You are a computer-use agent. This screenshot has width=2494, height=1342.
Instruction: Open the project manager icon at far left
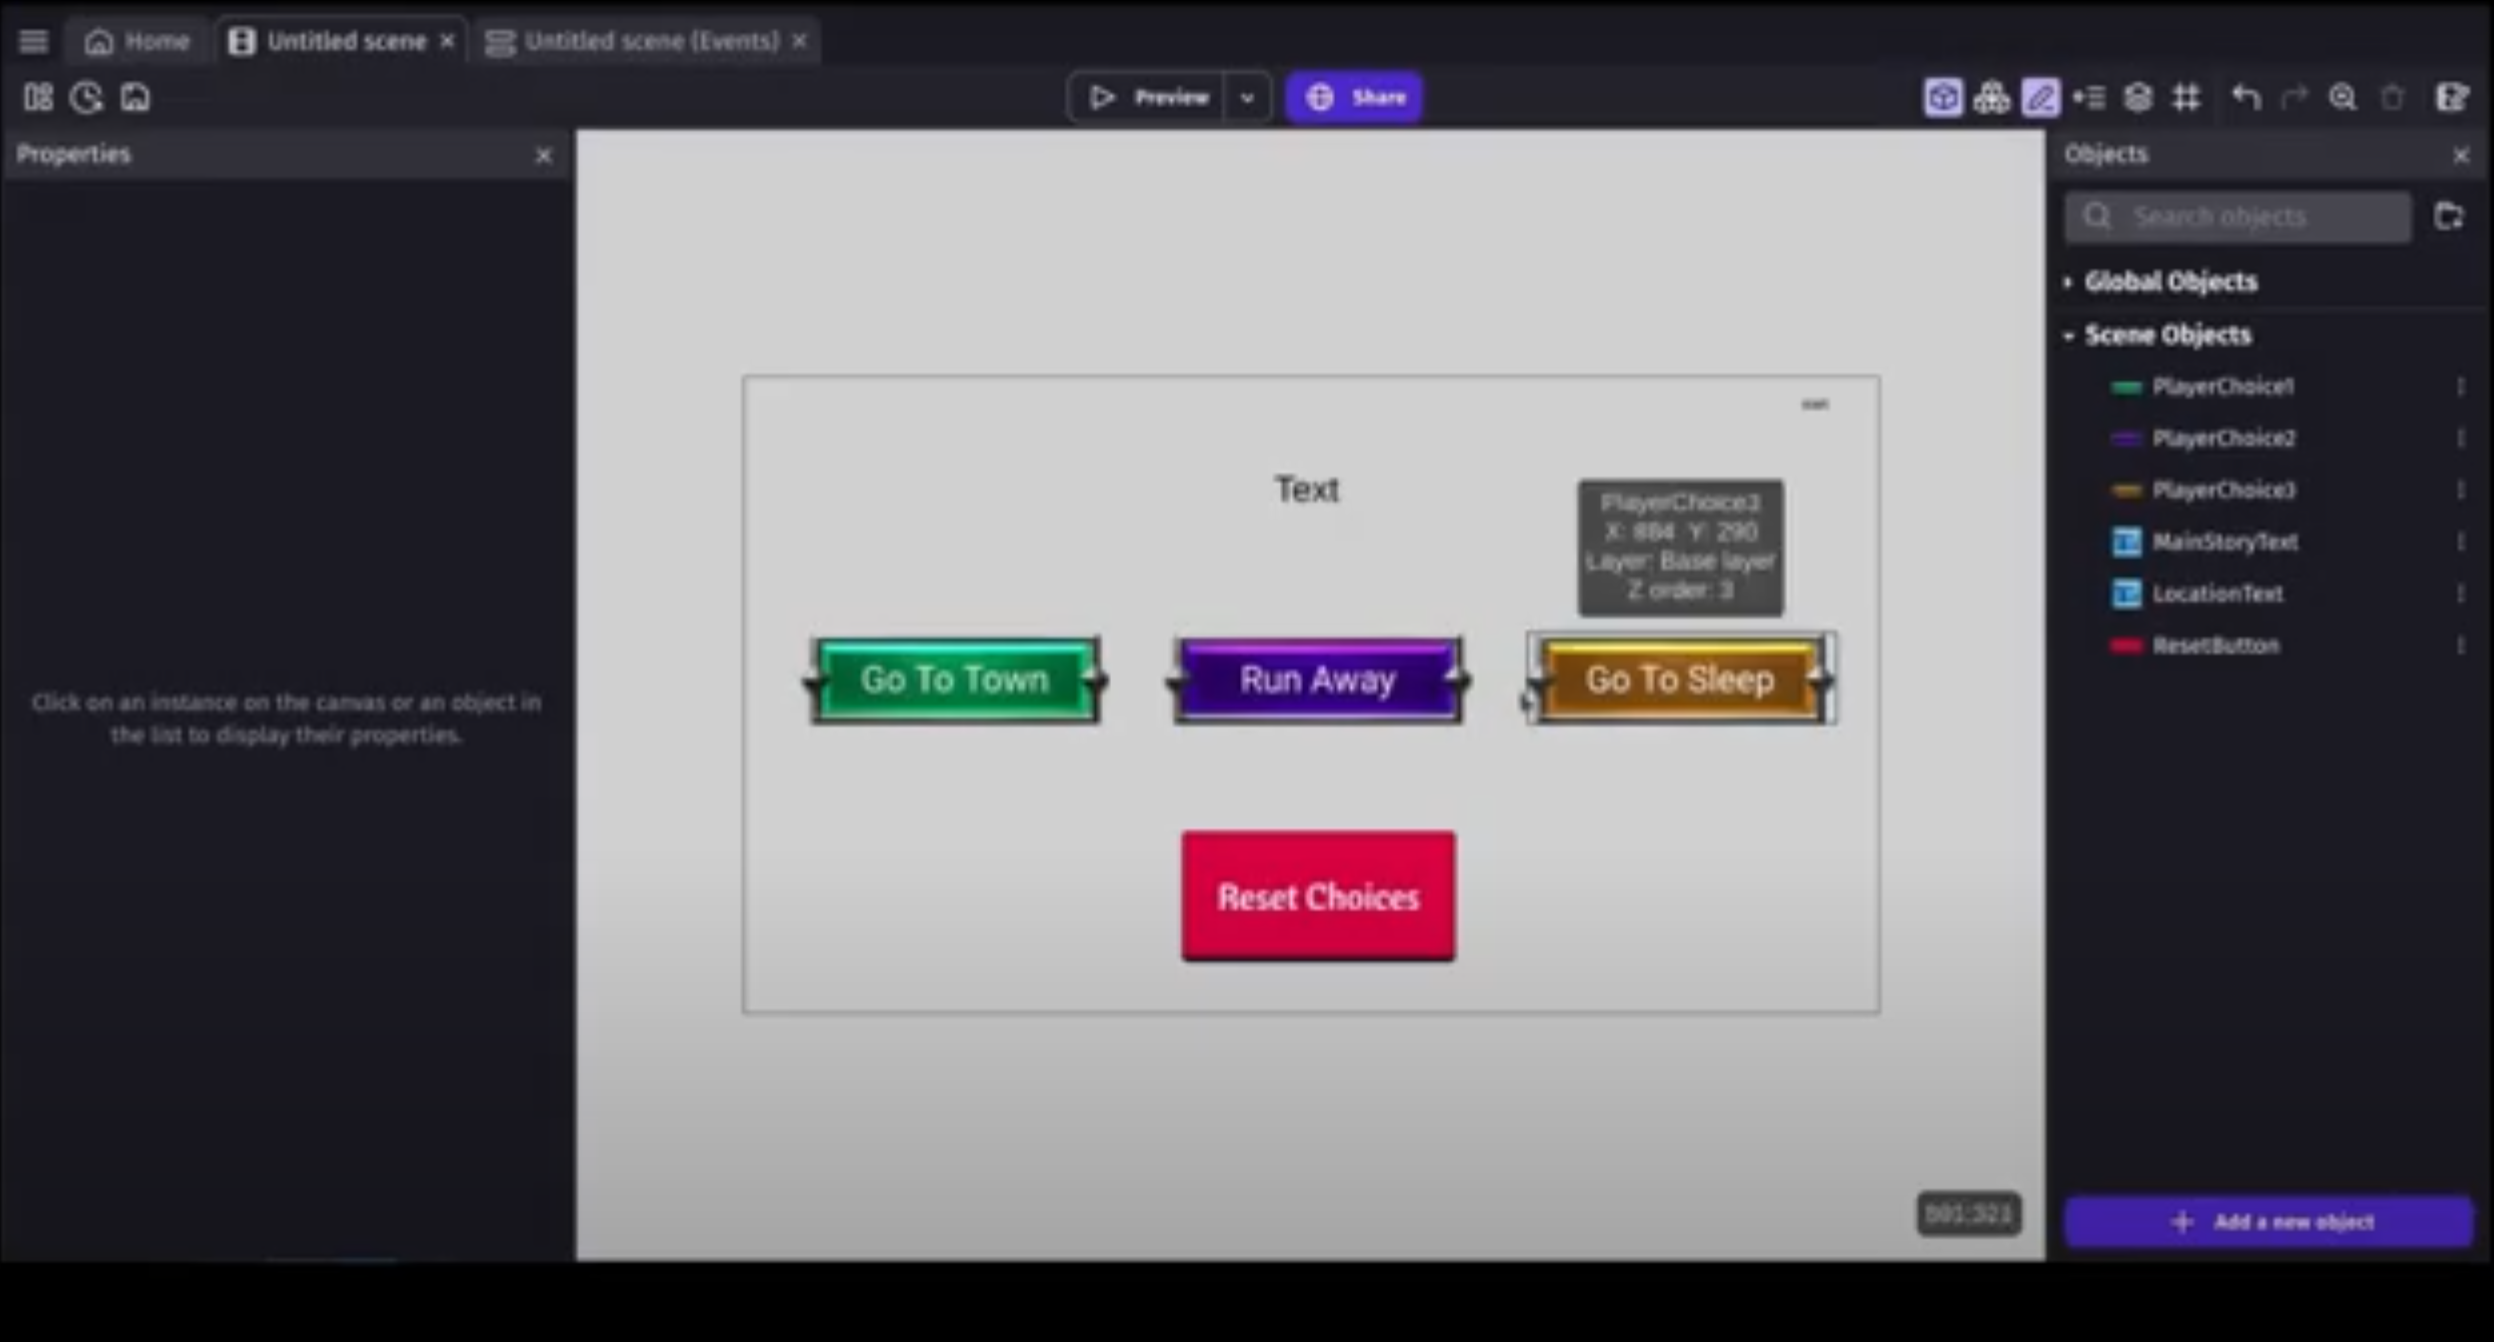point(38,98)
